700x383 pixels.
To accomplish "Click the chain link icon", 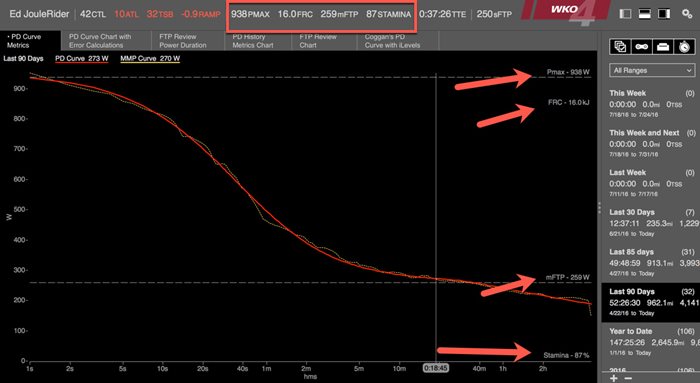I will click(x=642, y=46).
